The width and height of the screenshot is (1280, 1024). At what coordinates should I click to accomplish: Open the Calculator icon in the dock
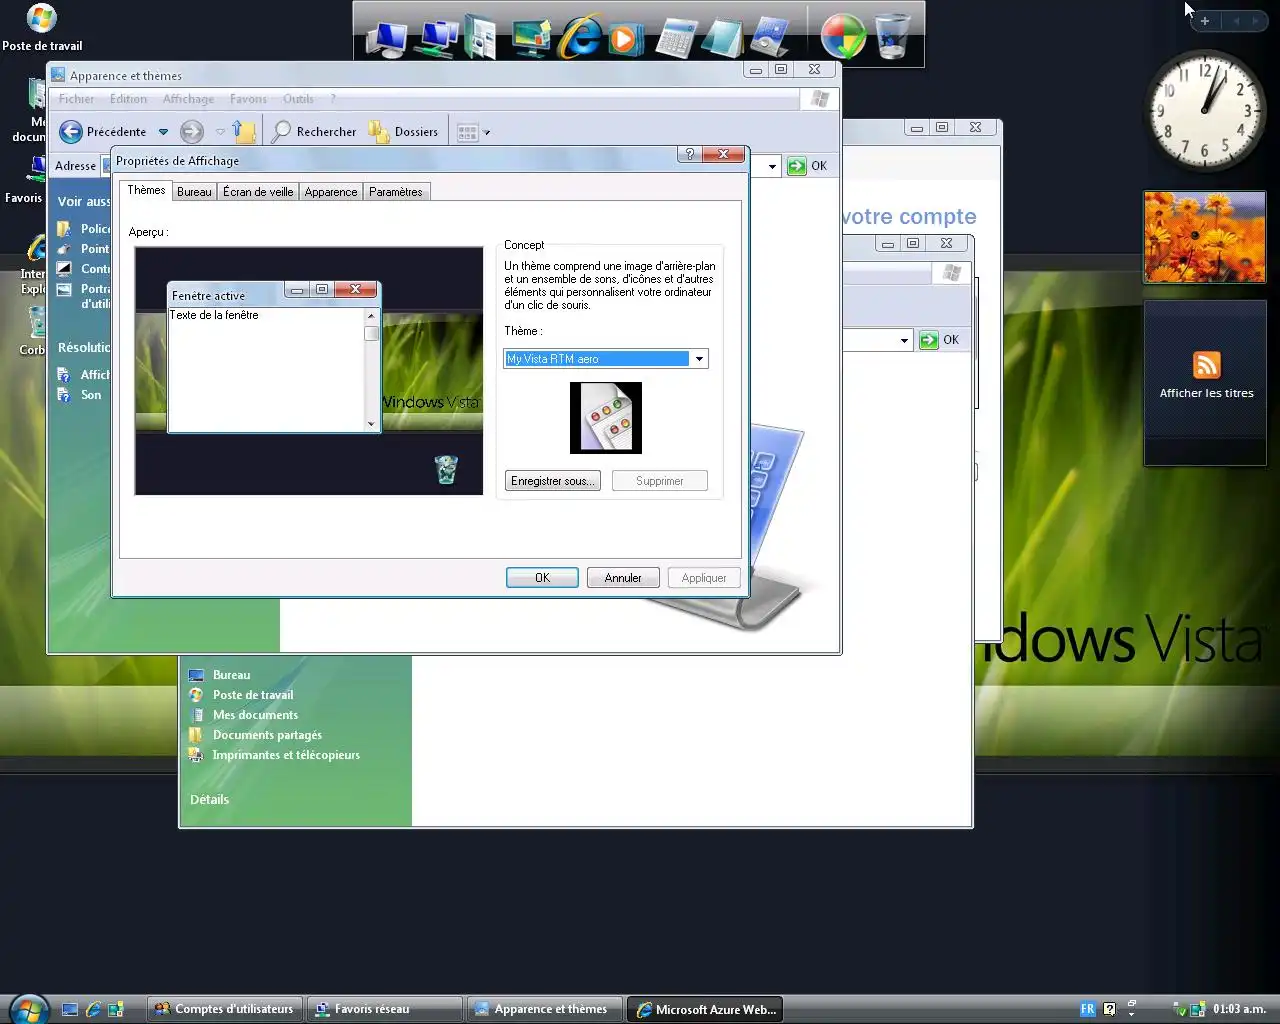point(675,39)
